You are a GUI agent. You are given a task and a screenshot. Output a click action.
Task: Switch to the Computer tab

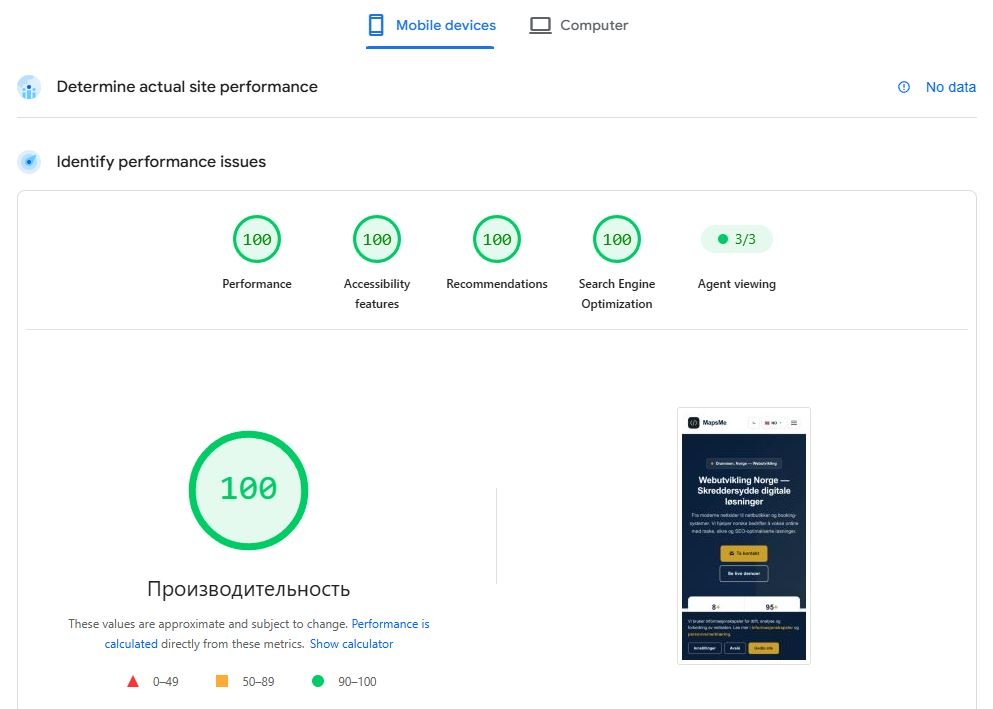578,25
